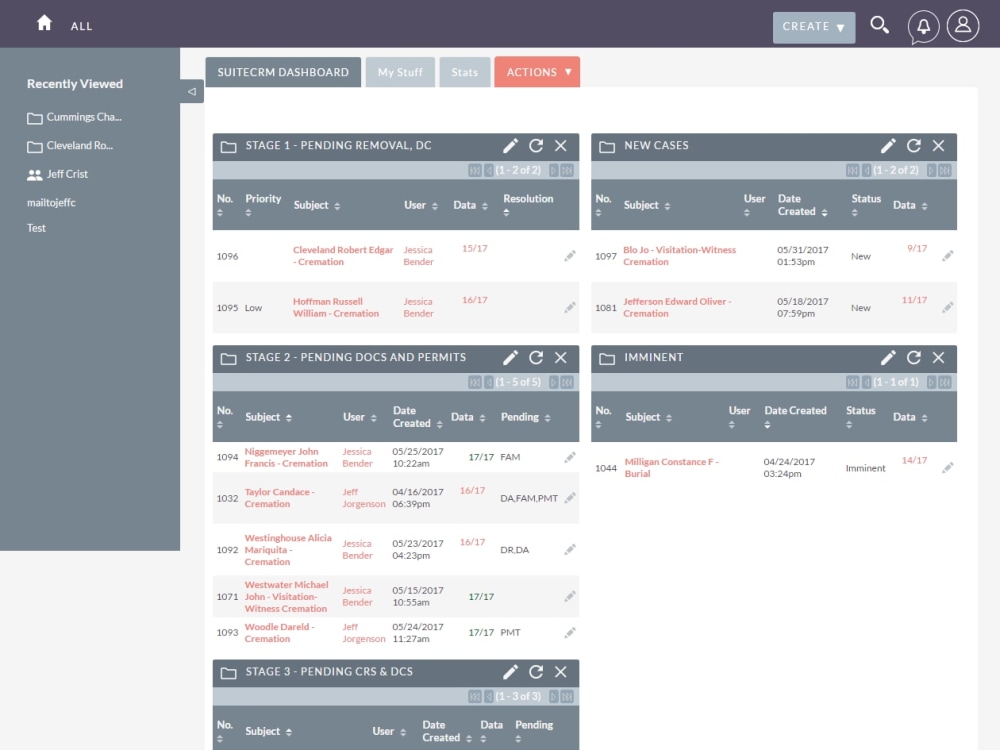Open mailtojeffc recent item
This screenshot has width=1000, height=750.
point(51,203)
